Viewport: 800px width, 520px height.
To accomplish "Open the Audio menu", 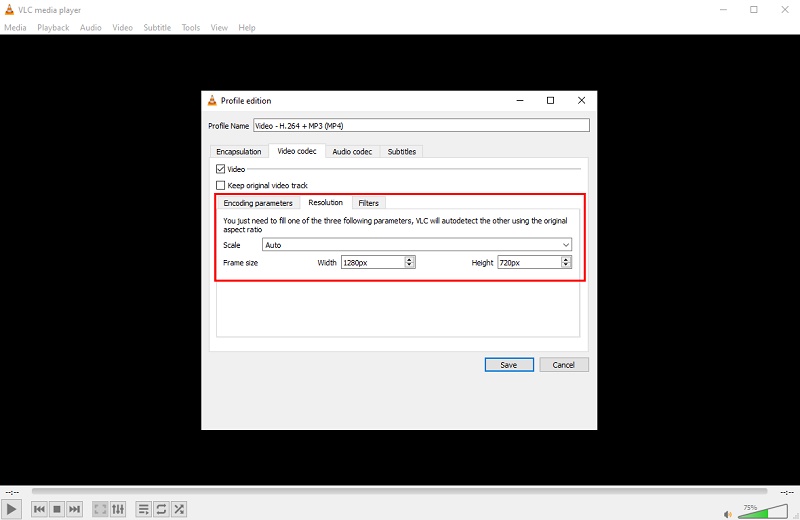I will click(91, 28).
